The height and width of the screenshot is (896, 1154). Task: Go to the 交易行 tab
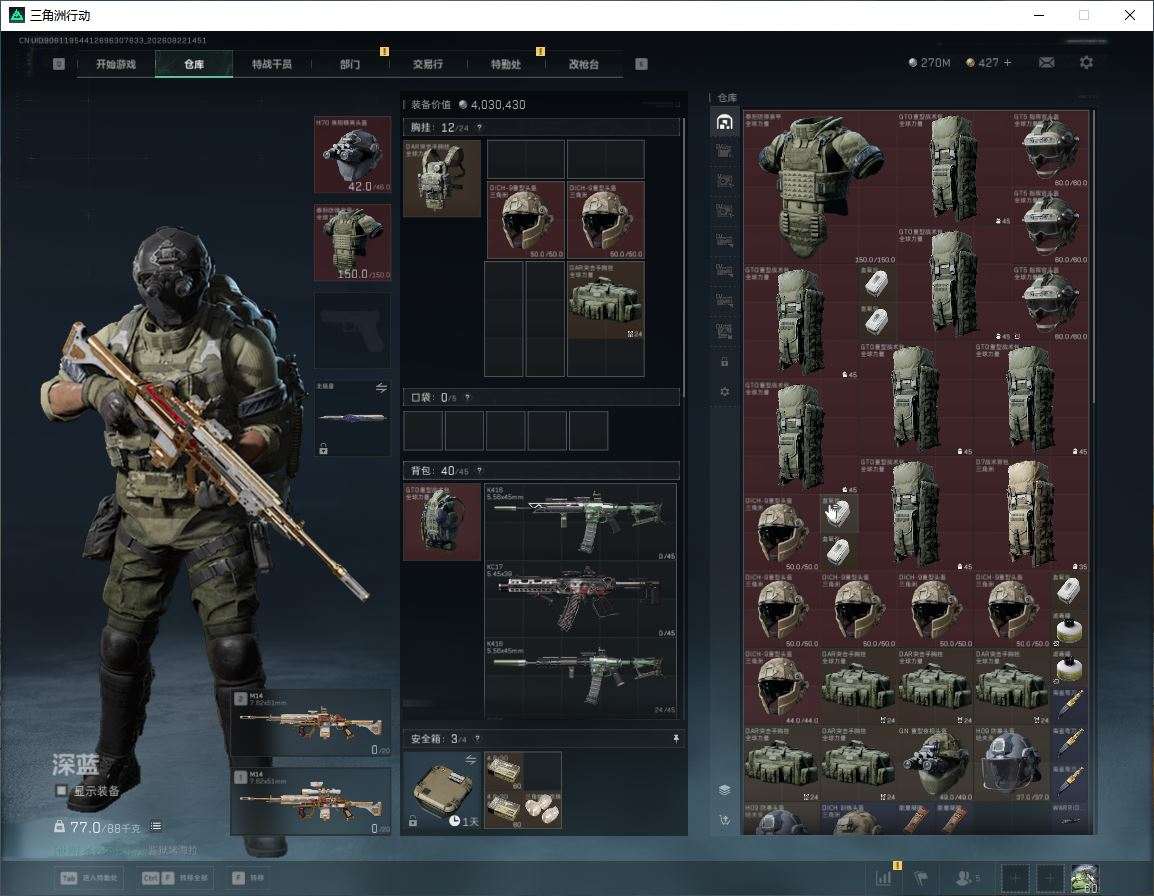(428, 64)
